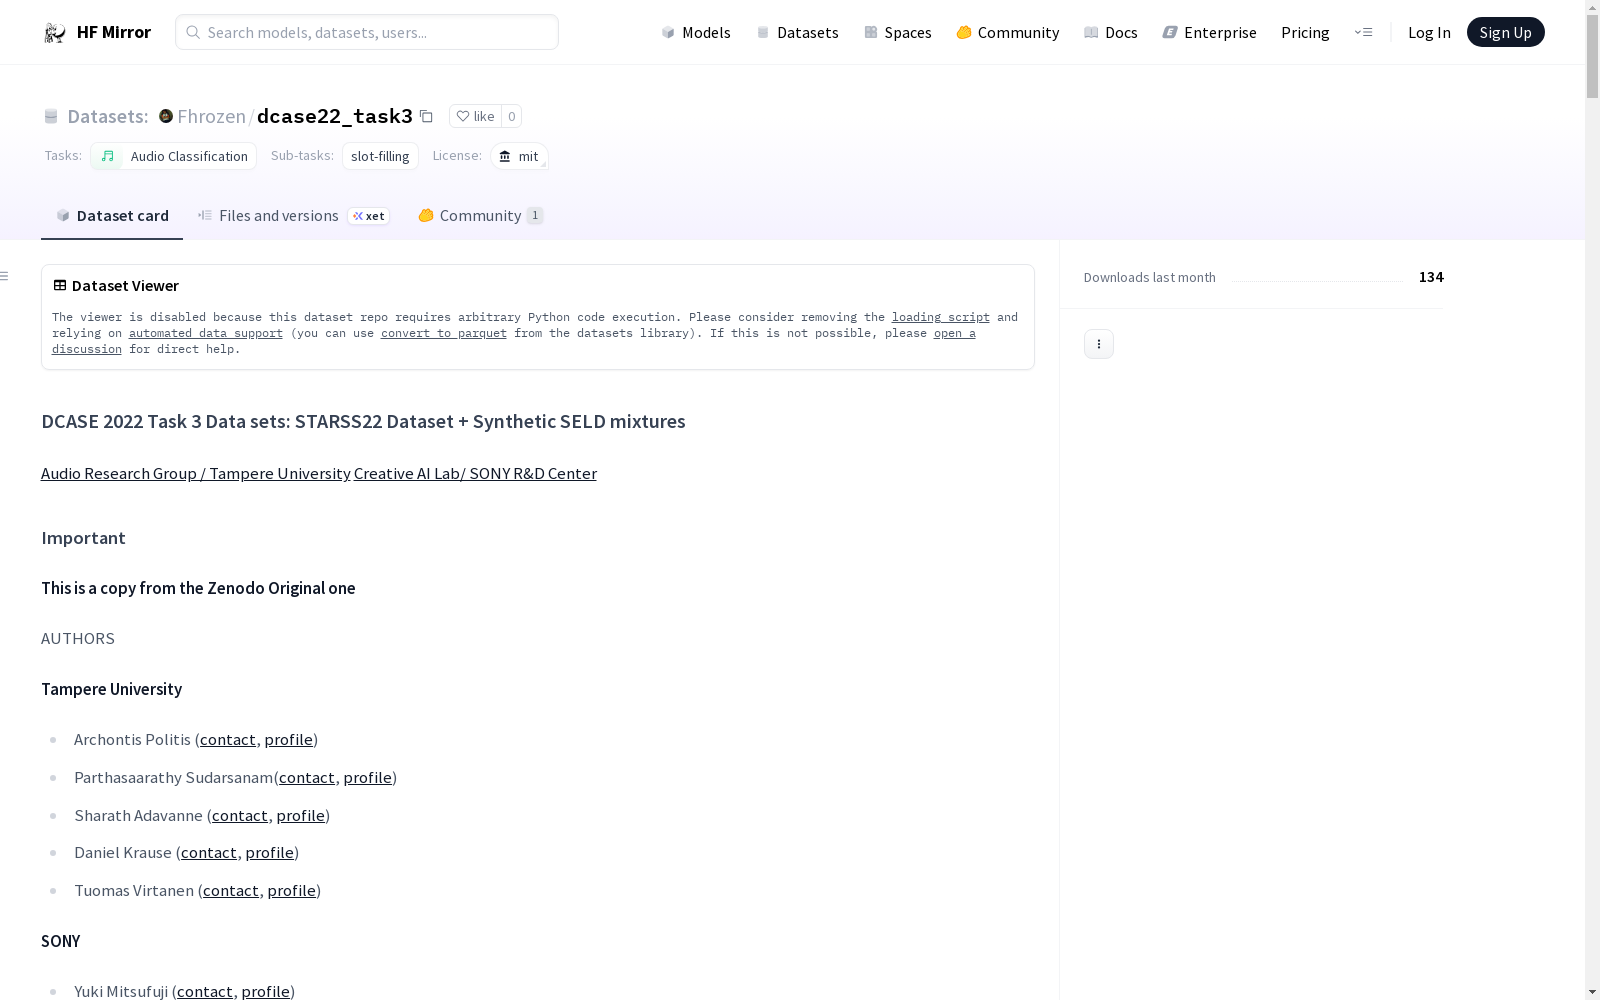This screenshot has width=1600, height=1000.
Task: Click the HF Mirror logo icon
Action: click(x=55, y=33)
